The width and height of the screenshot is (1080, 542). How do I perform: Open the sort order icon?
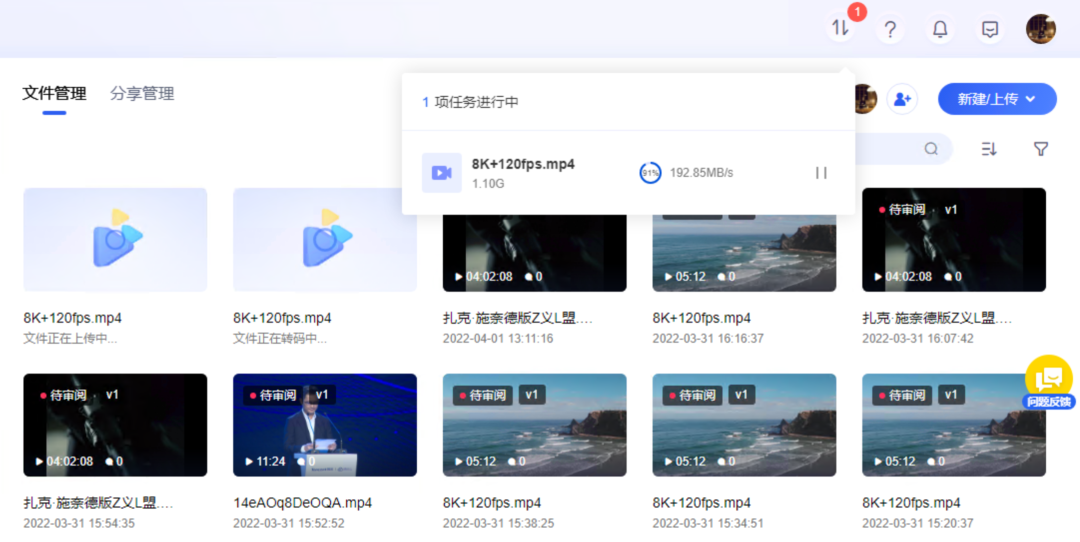(x=989, y=149)
